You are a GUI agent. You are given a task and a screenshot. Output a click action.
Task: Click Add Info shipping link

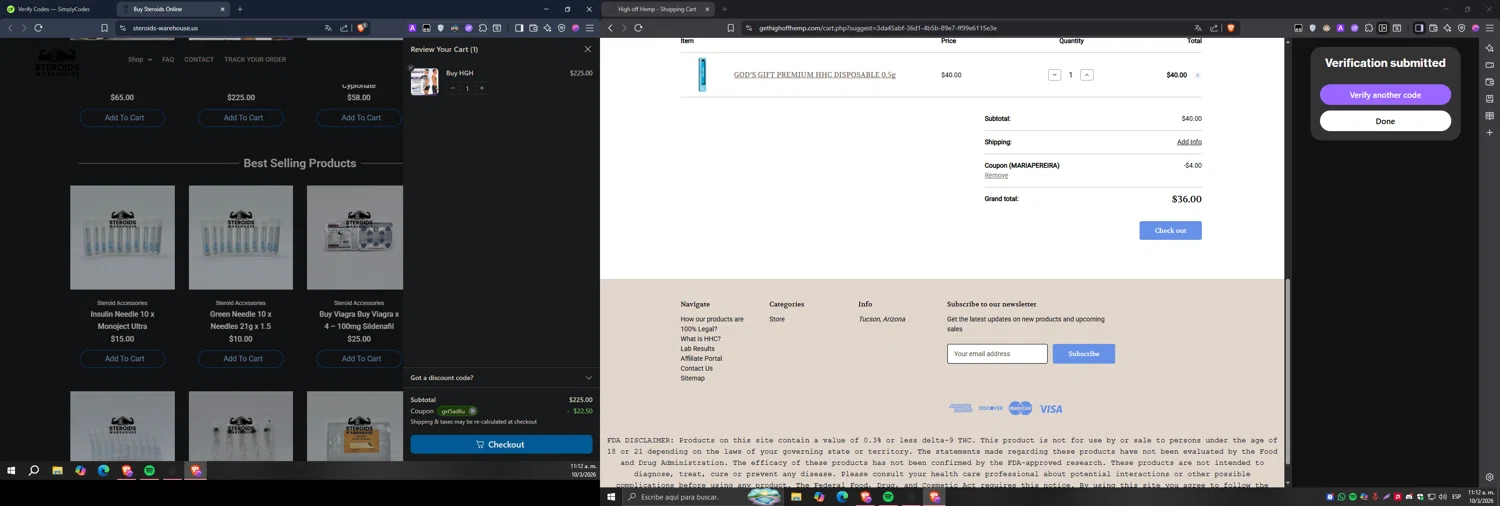[1189, 142]
